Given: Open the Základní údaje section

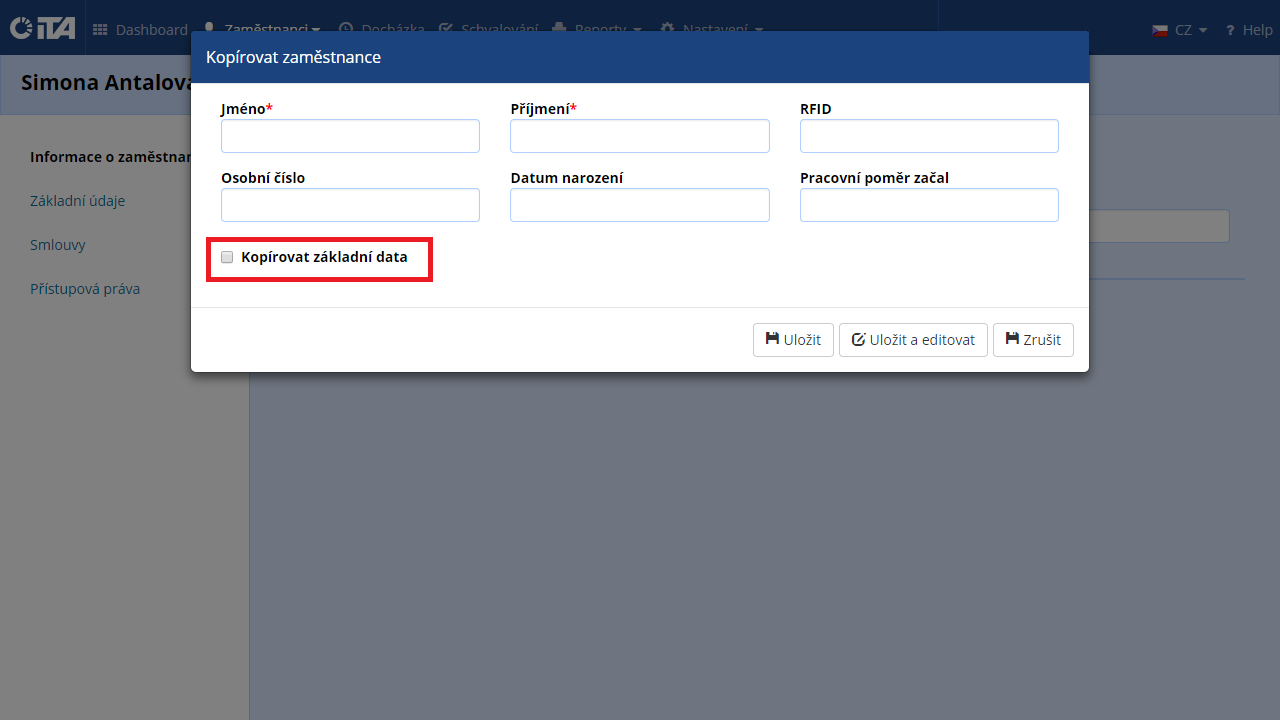Looking at the screenshot, I should (77, 201).
